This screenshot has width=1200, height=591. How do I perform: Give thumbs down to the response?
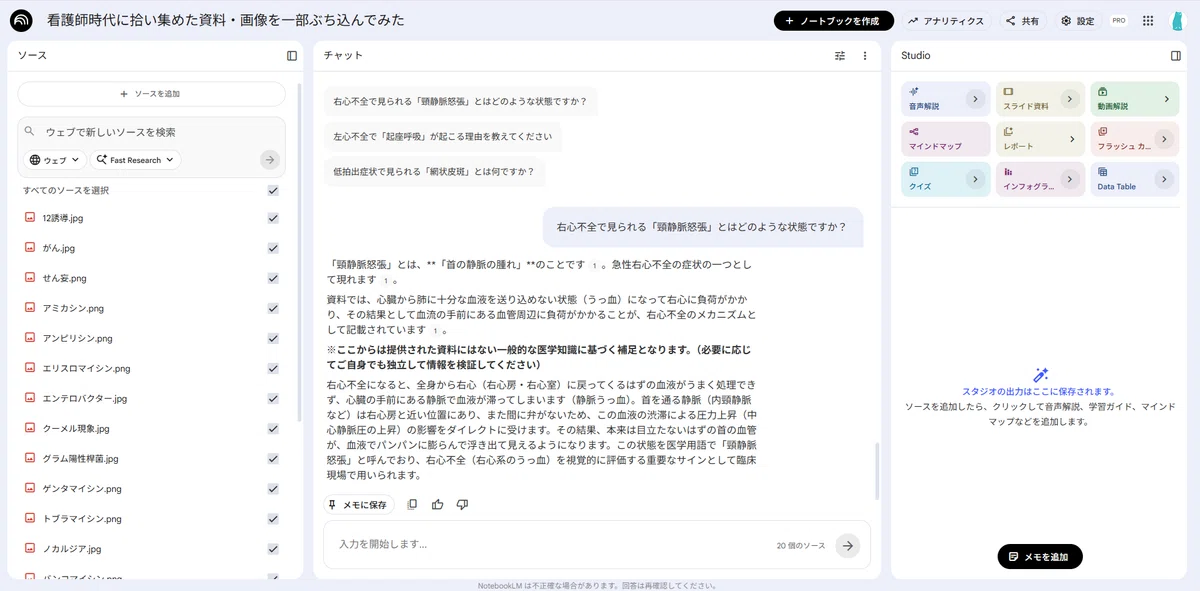[x=462, y=505]
